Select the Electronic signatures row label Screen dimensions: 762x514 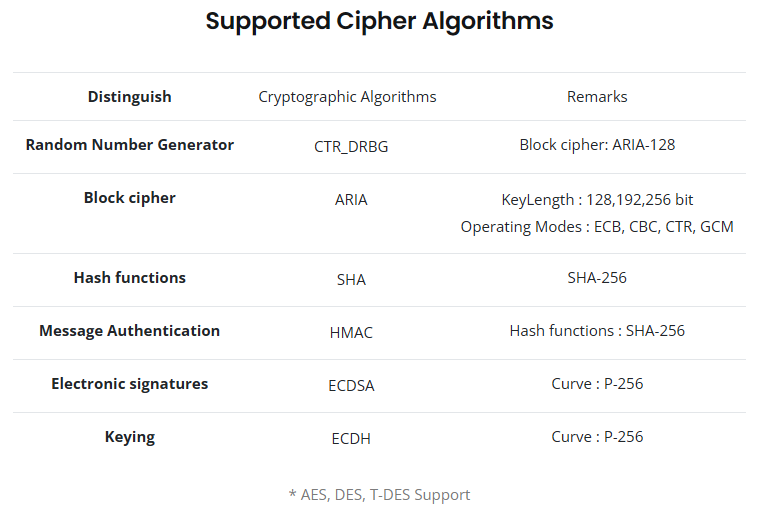[x=129, y=384]
